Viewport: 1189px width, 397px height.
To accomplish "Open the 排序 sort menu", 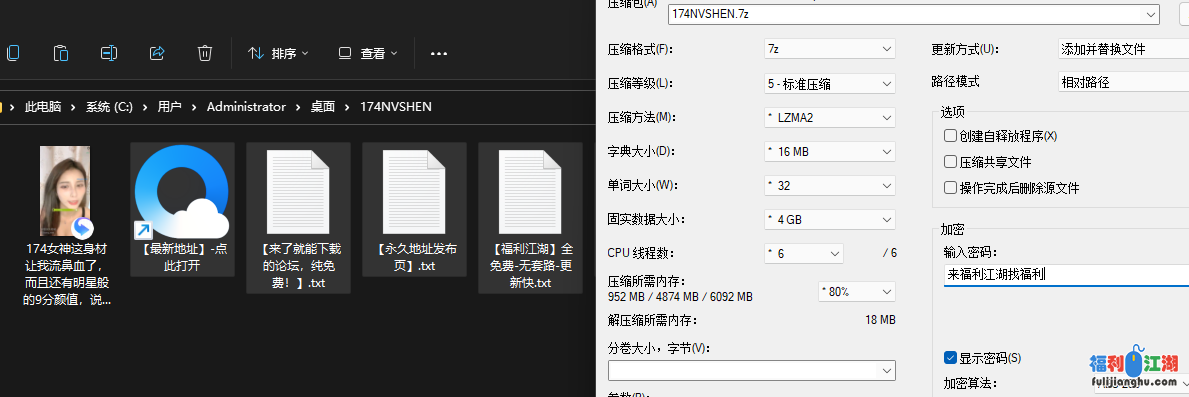I will (x=278, y=54).
